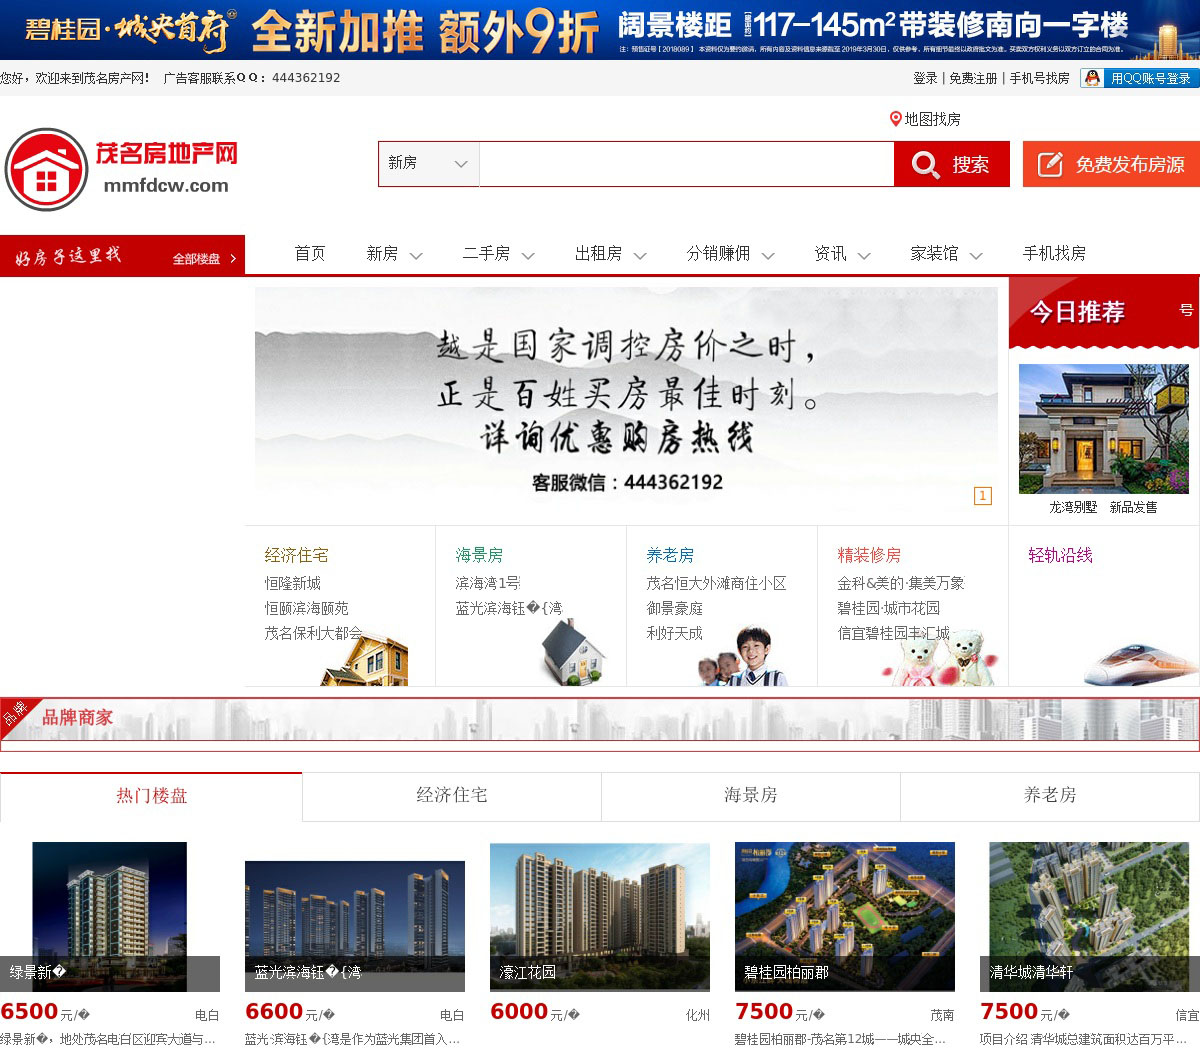Expand the 资讯 nav menu chevron

click(864, 256)
